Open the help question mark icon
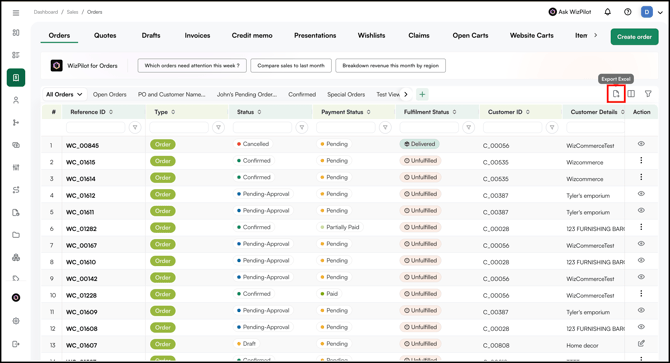This screenshot has width=670, height=363. pos(627,12)
